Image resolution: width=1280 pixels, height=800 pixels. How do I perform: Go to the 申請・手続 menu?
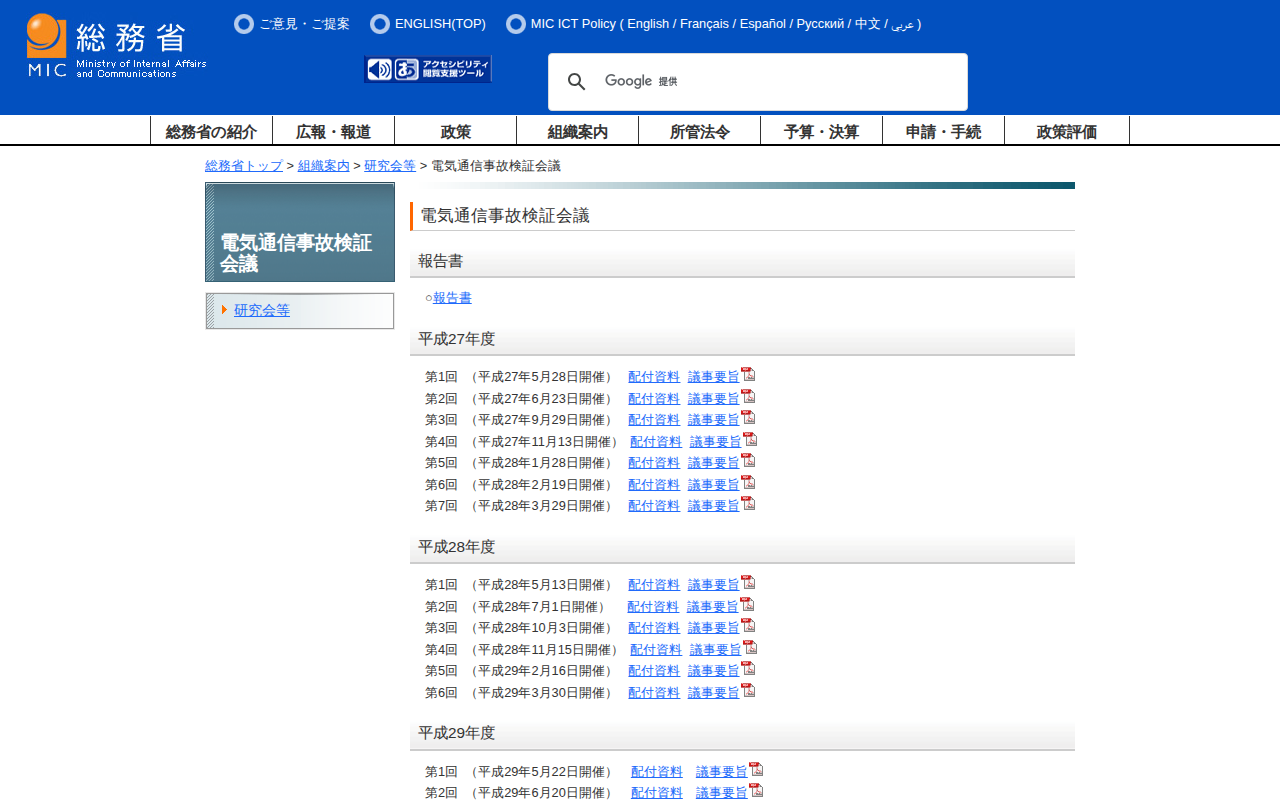[943, 131]
